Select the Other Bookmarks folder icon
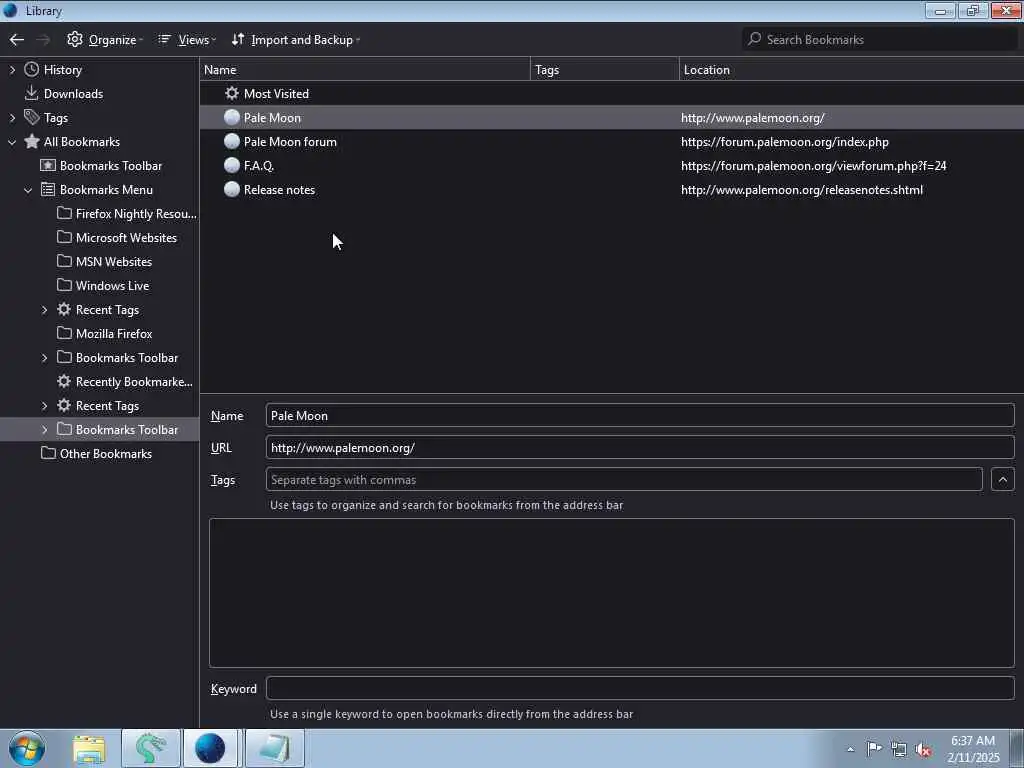This screenshot has height=768, width=1024. pos(48,453)
